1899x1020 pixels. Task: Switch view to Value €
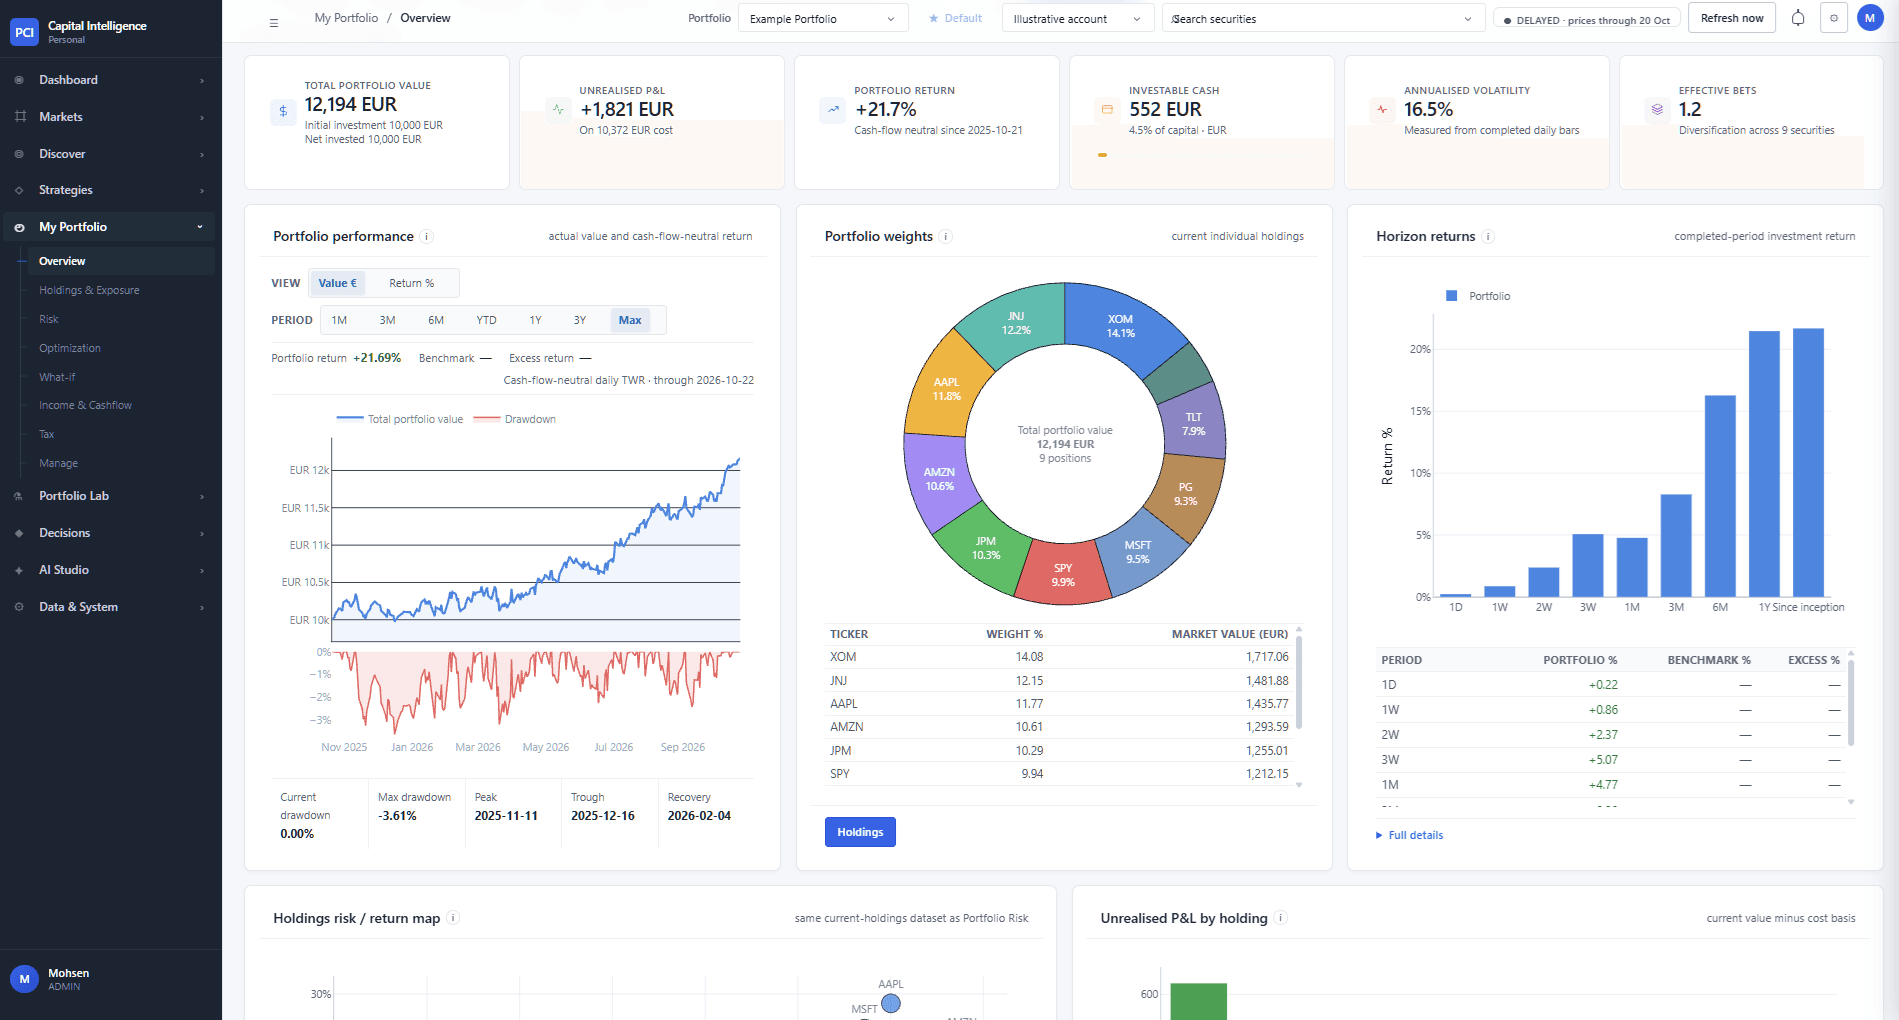pyautogui.click(x=337, y=283)
